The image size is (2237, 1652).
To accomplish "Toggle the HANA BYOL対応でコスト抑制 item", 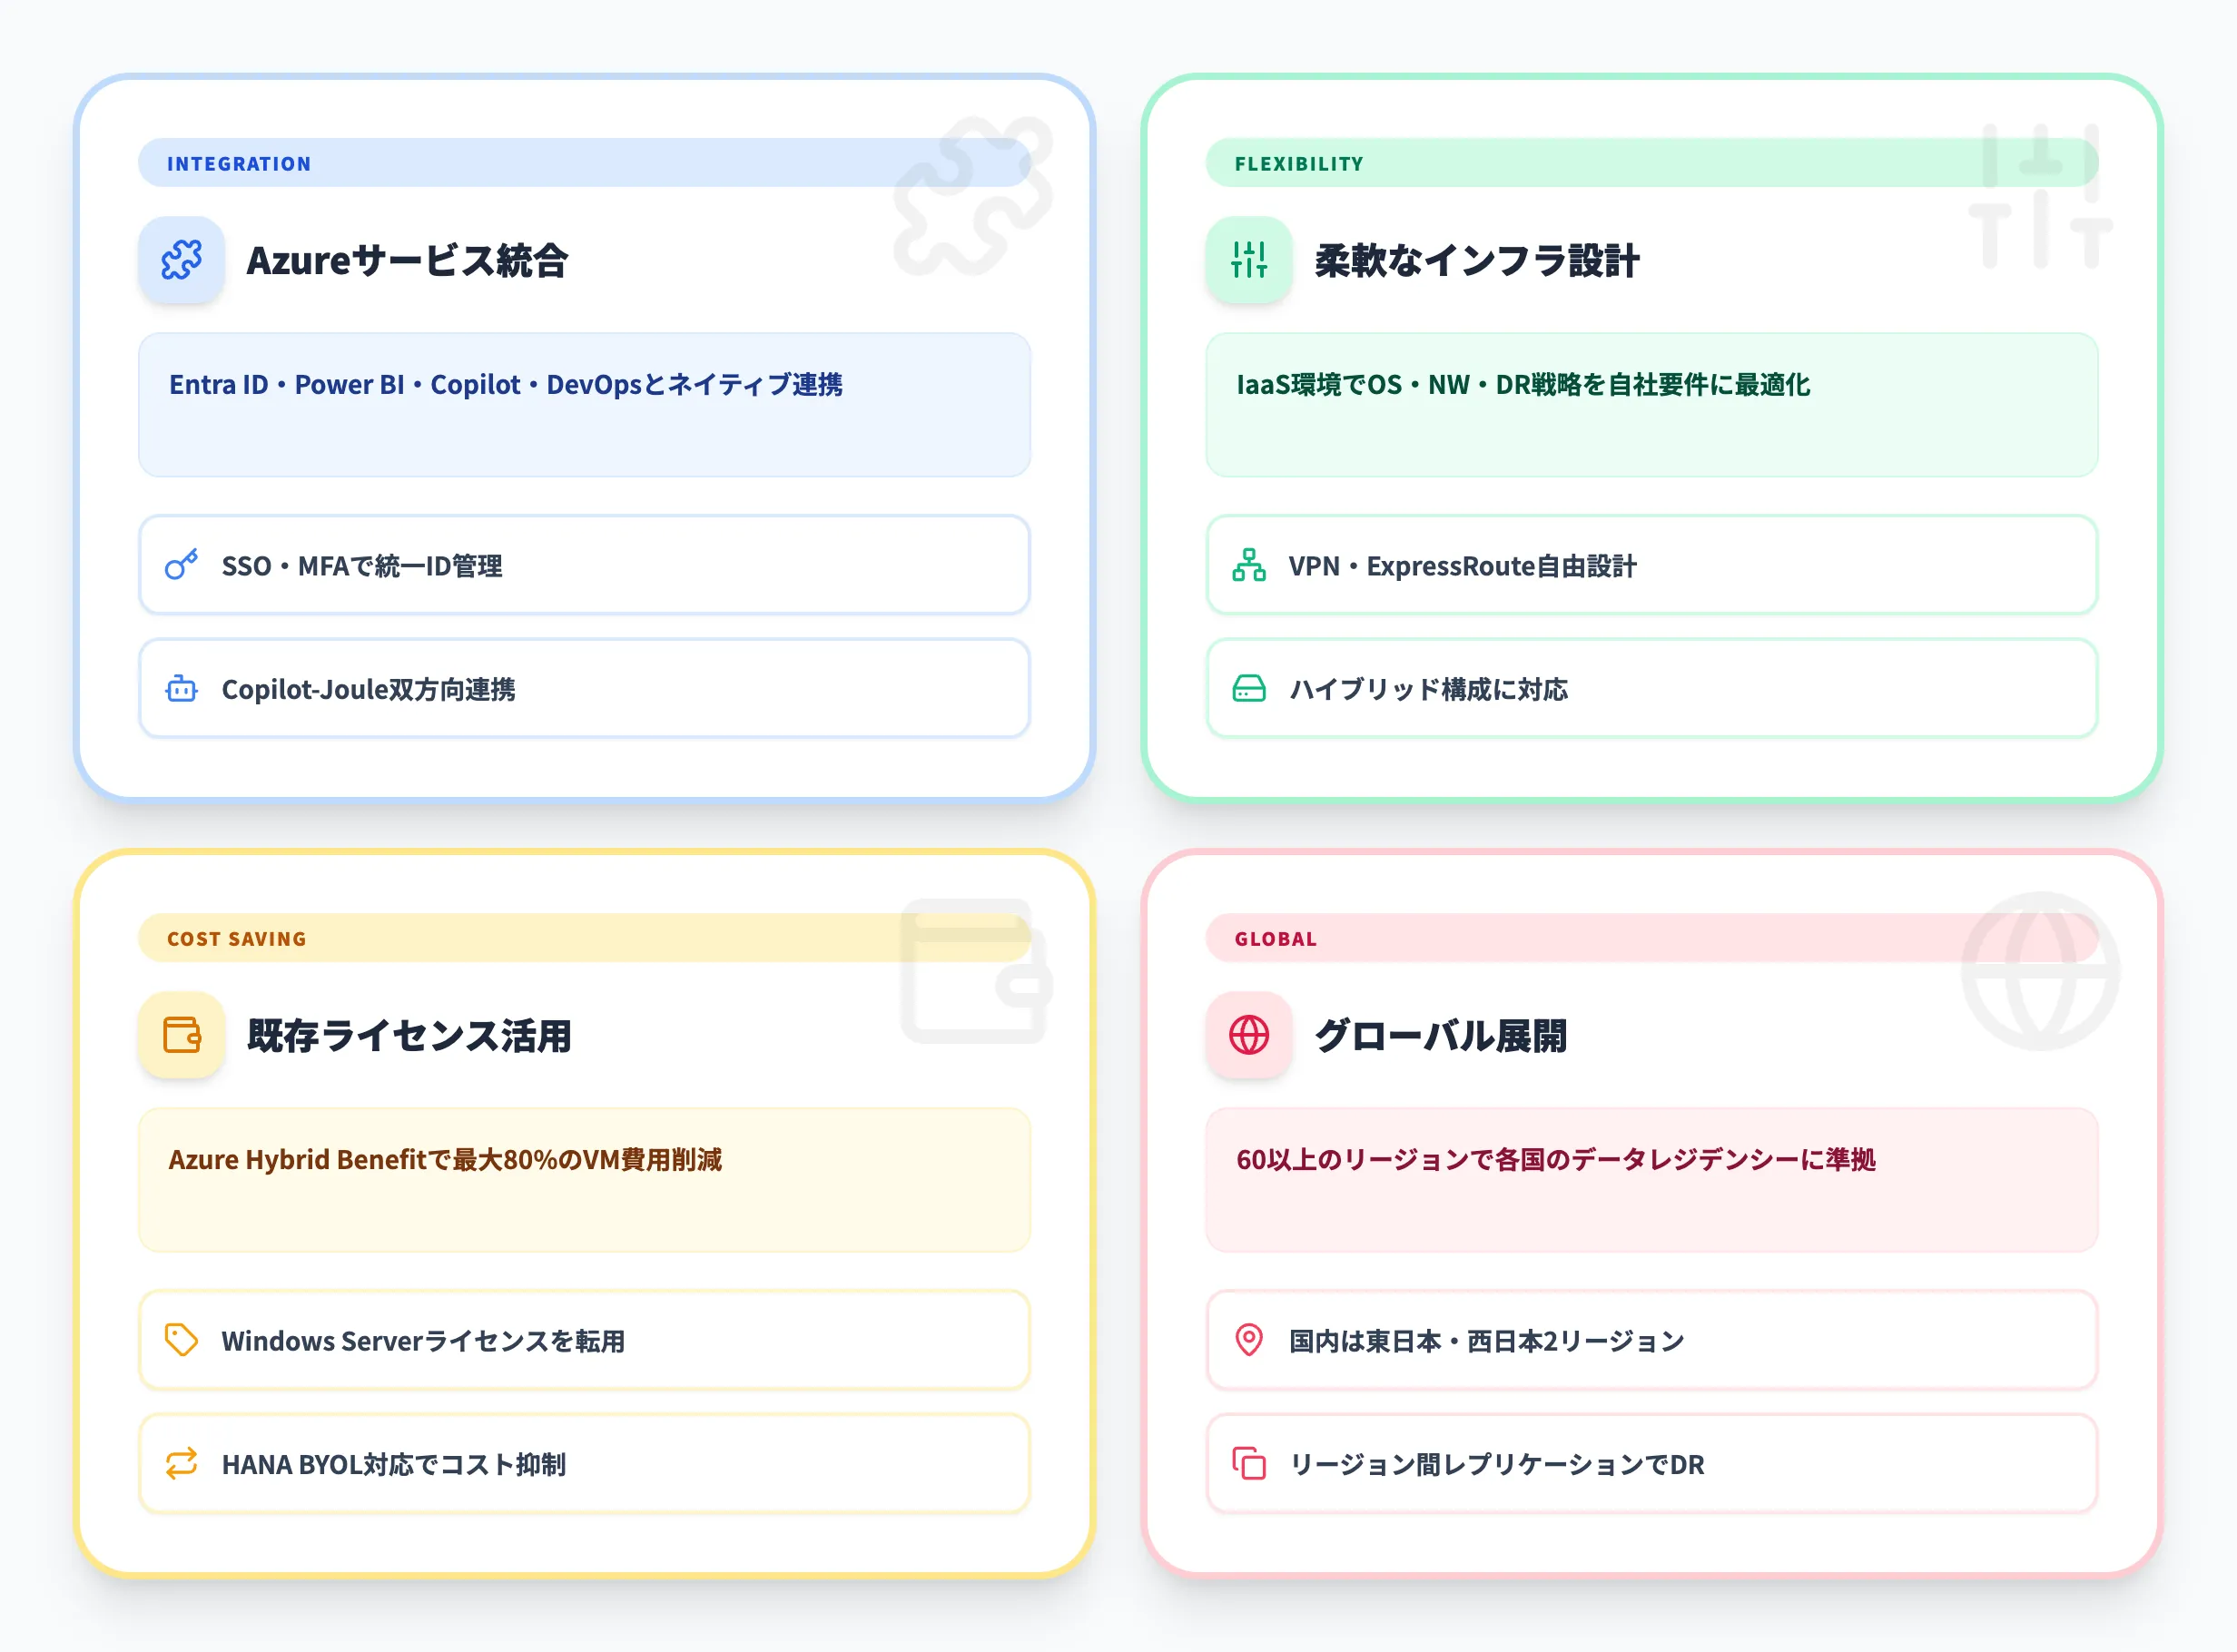I will (583, 1464).
